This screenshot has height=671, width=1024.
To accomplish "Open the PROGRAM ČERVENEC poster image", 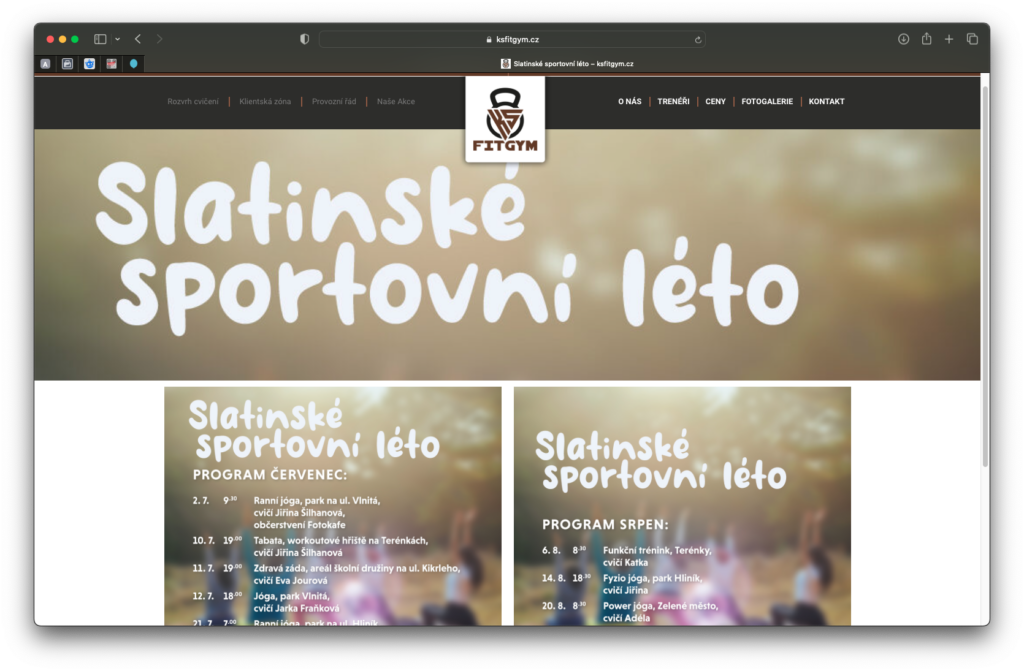I will pyautogui.click(x=333, y=506).
